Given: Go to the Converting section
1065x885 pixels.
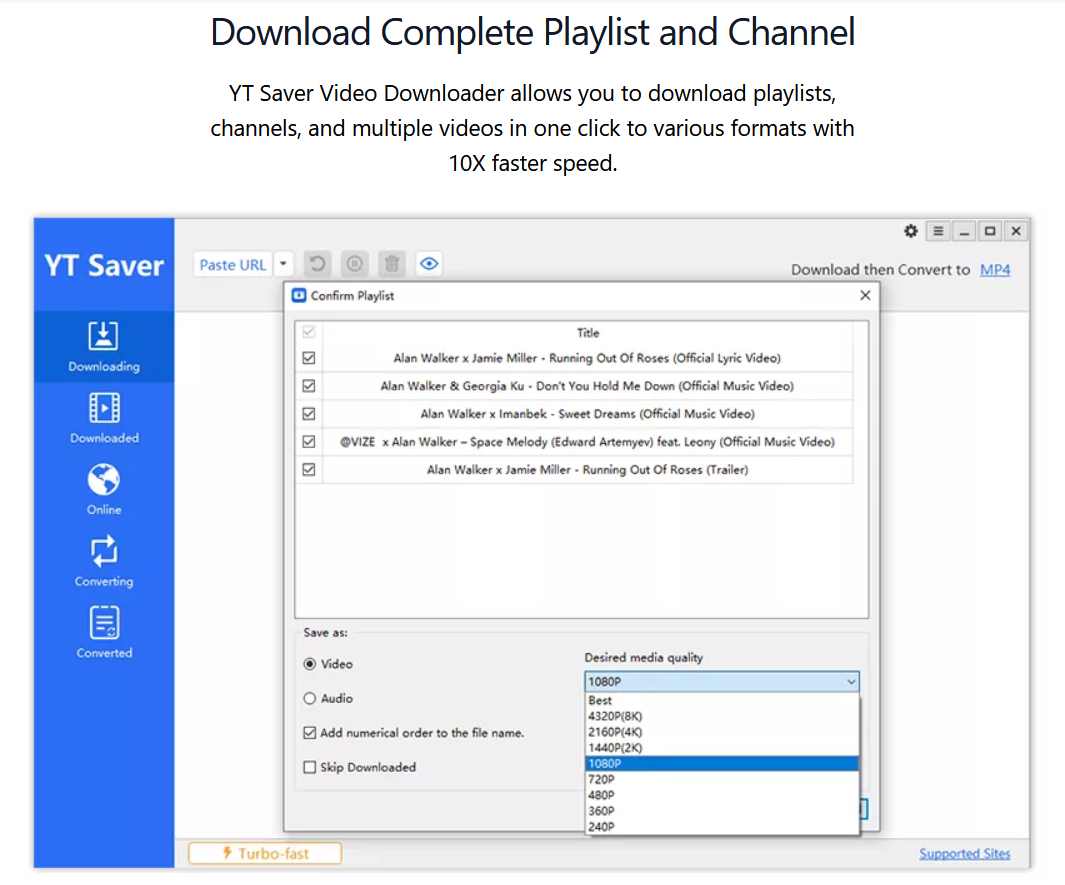Looking at the screenshot, I should tap(104, 562).
